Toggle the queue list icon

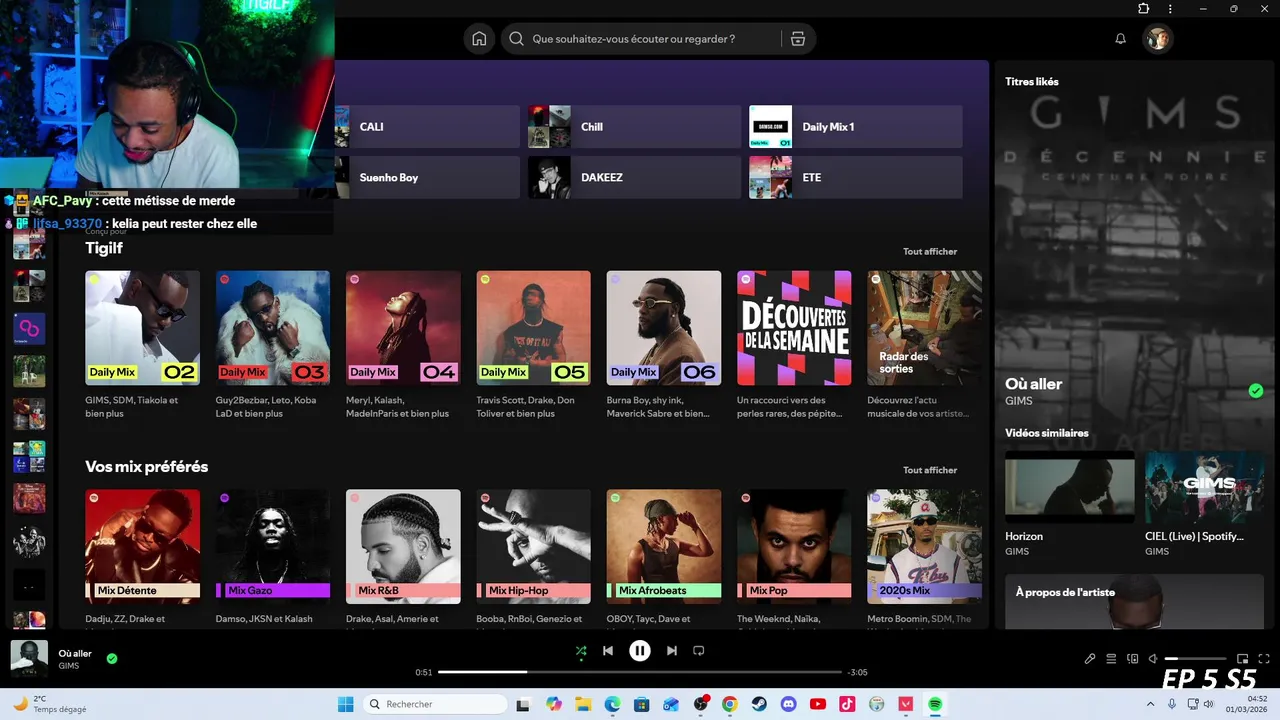pyautogui.click(x=1111, y=659)
